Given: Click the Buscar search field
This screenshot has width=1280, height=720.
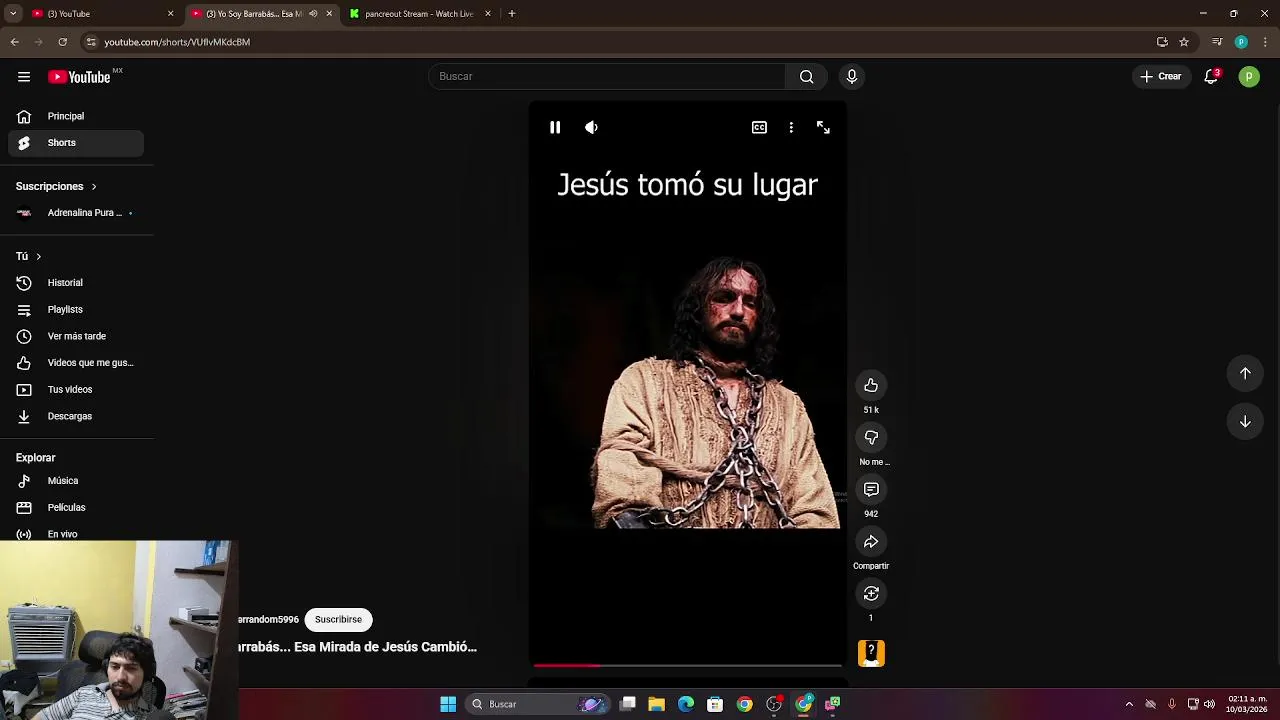Looking at the screenshot, I should tap(607, 77).
